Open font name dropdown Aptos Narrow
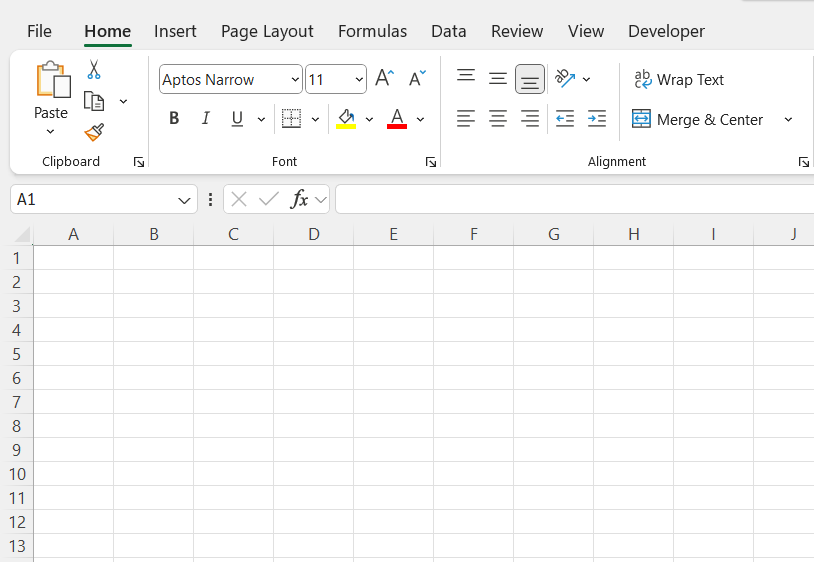The image size is (814, 562). [x=295, y=79]
